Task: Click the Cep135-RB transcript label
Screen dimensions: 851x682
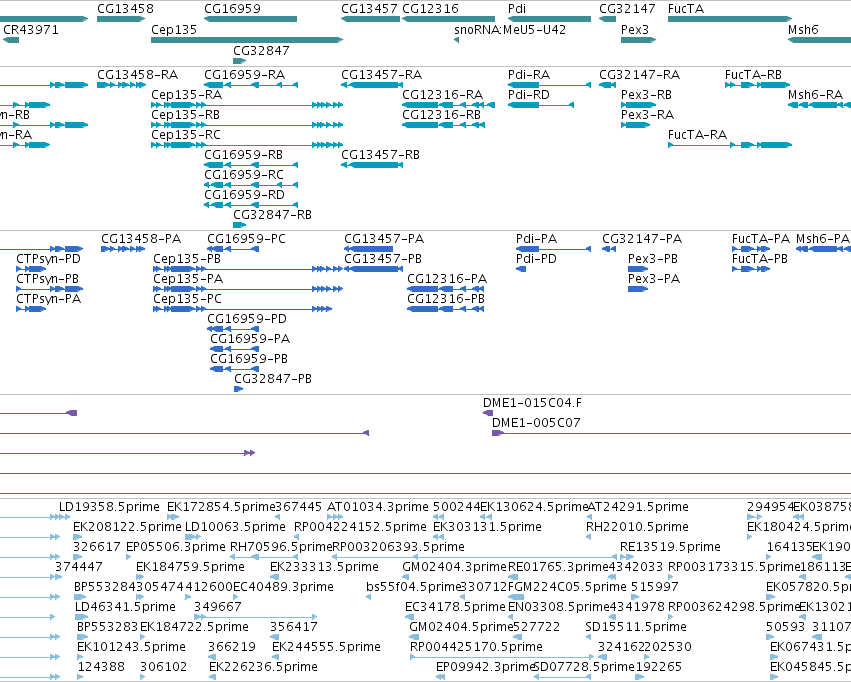Action: [x=185, y=114]
